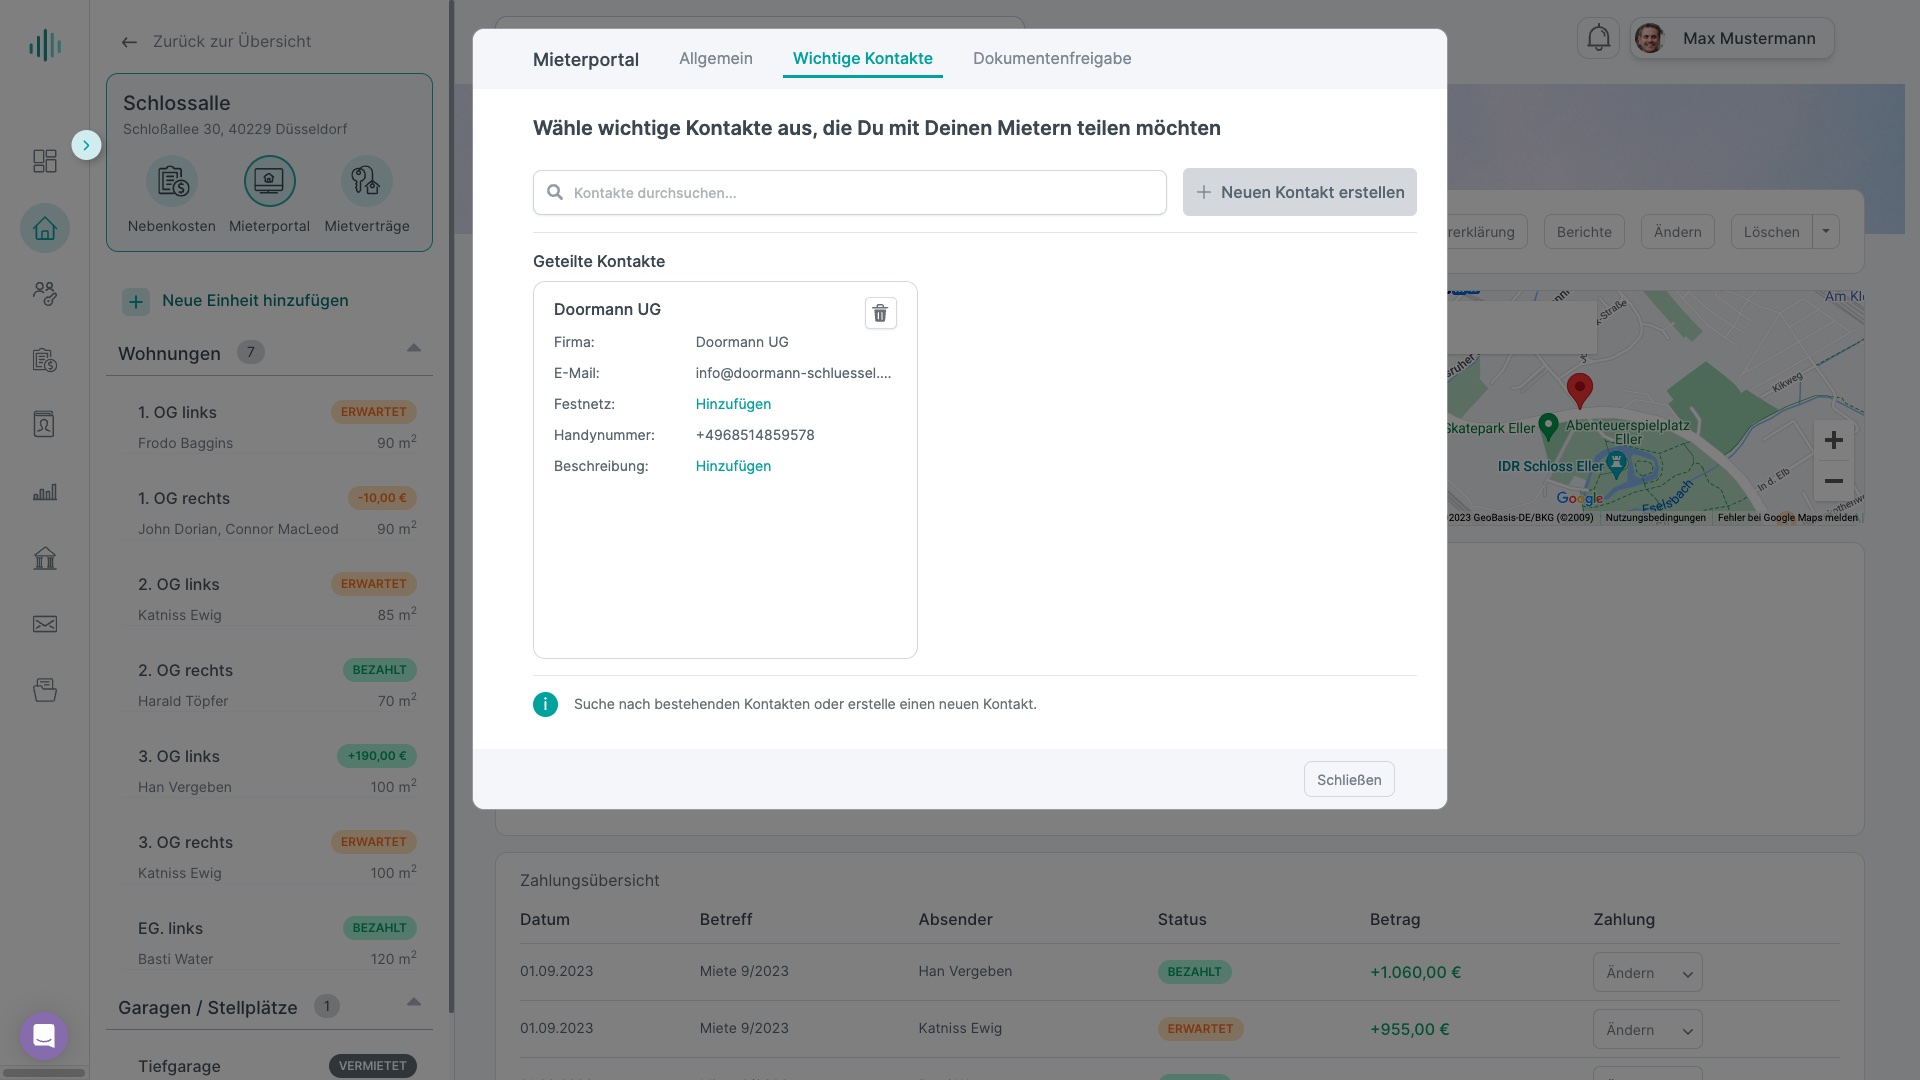Click the notification bell icon

[x=1598, y=38]
